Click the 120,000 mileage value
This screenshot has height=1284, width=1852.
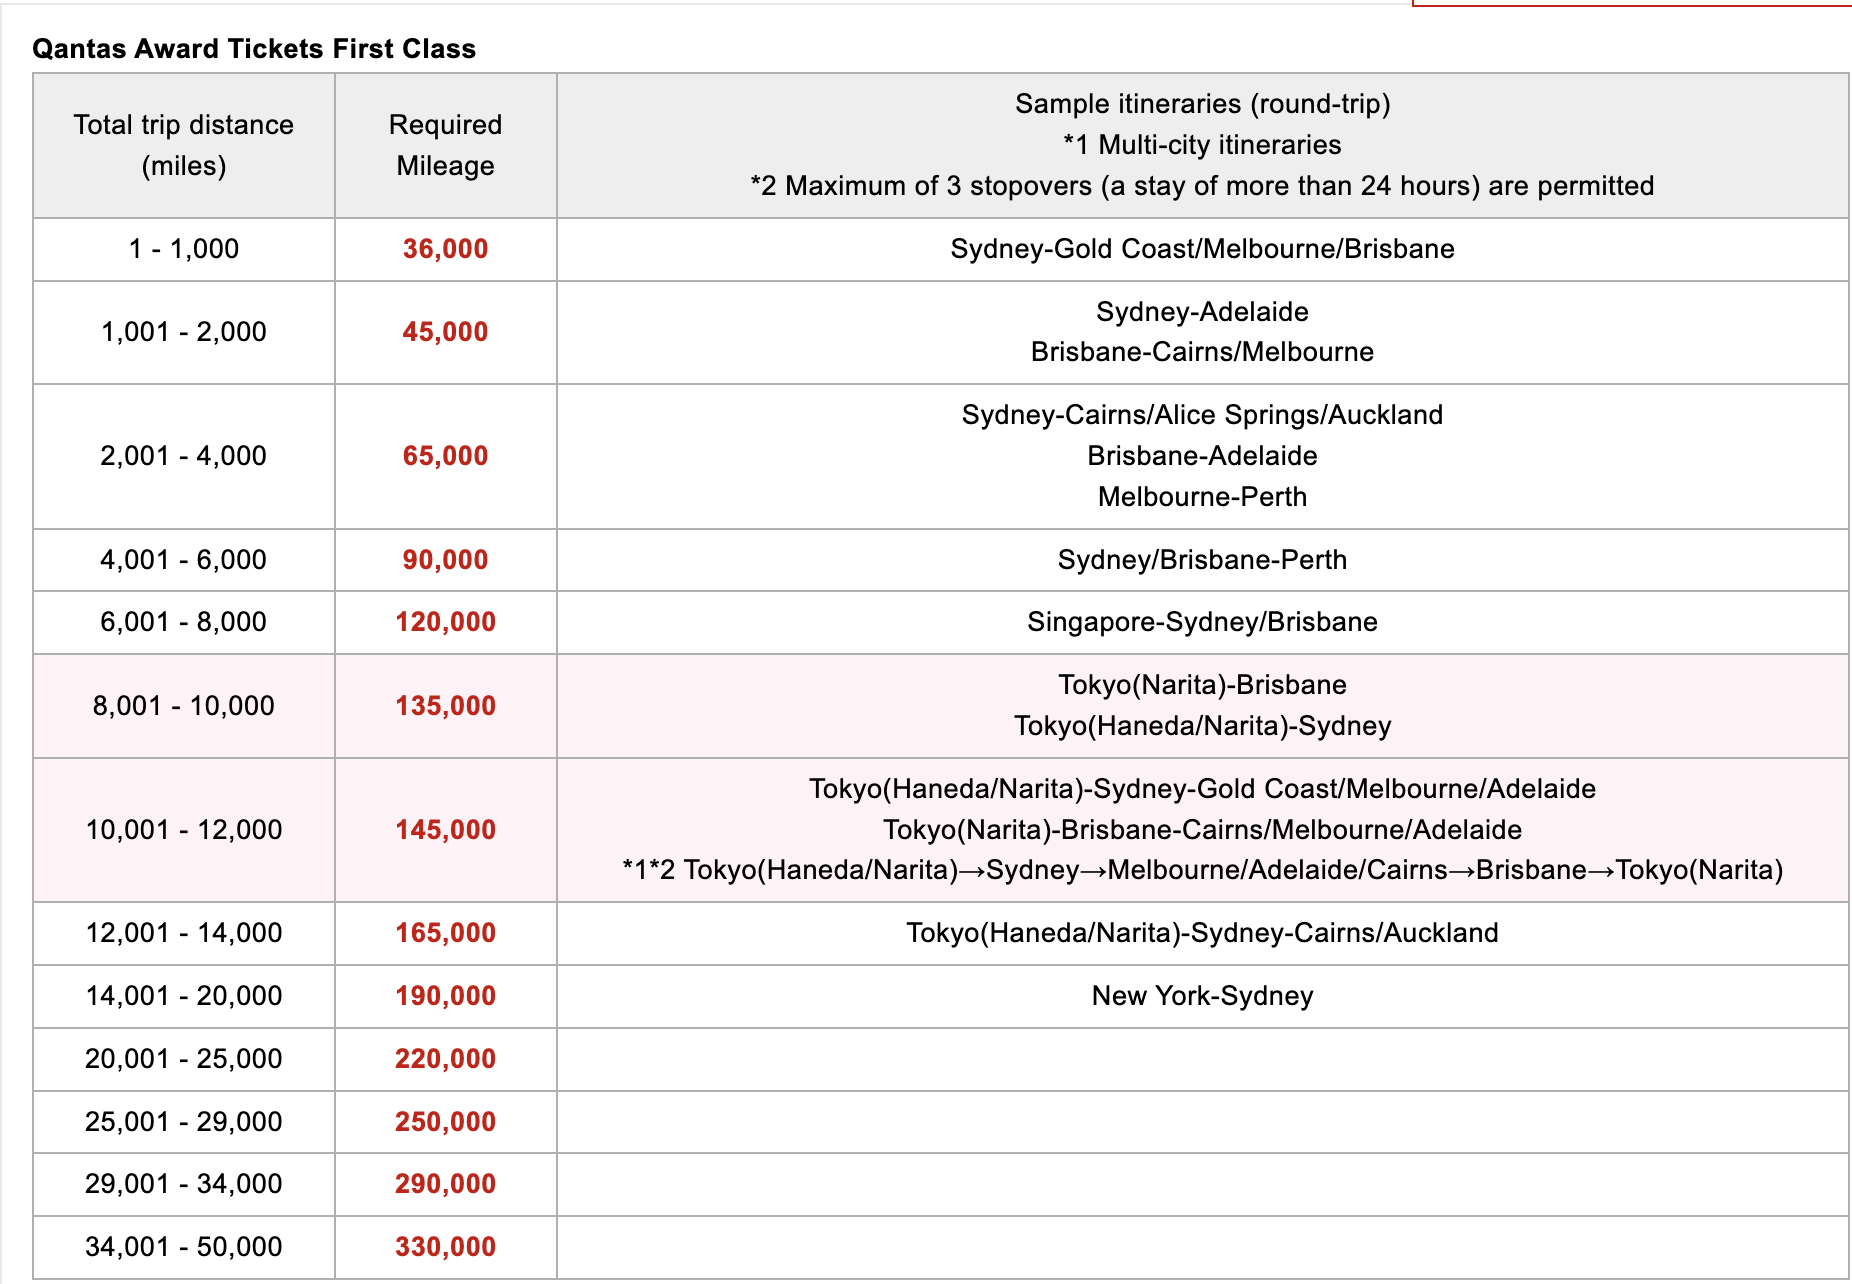pos(446,622)
